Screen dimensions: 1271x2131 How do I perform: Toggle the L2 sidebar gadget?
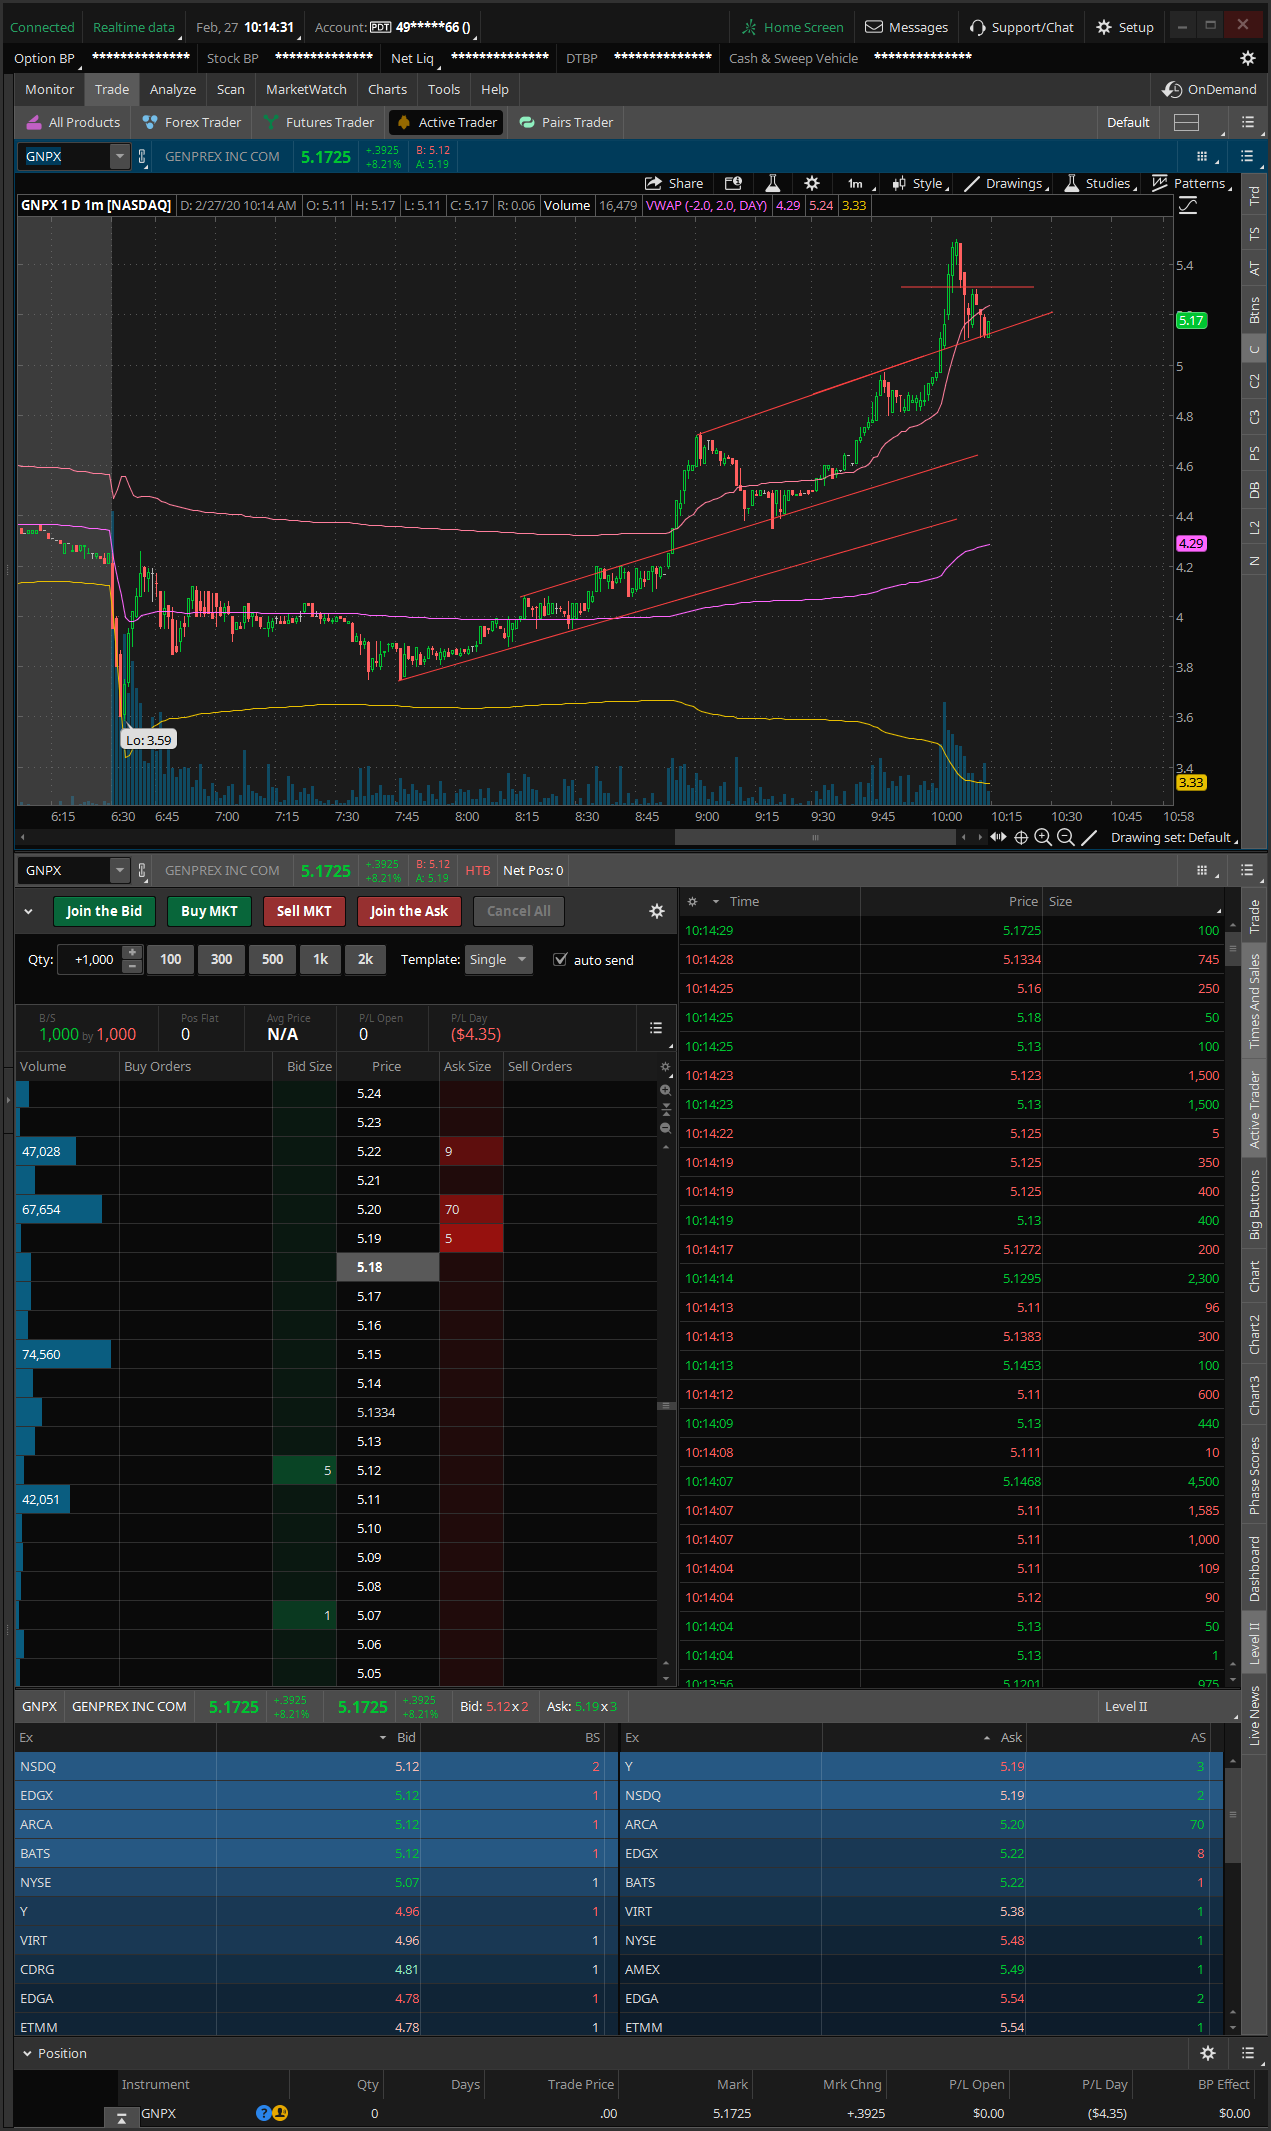pyautogui.click(x=1255, y=526)
